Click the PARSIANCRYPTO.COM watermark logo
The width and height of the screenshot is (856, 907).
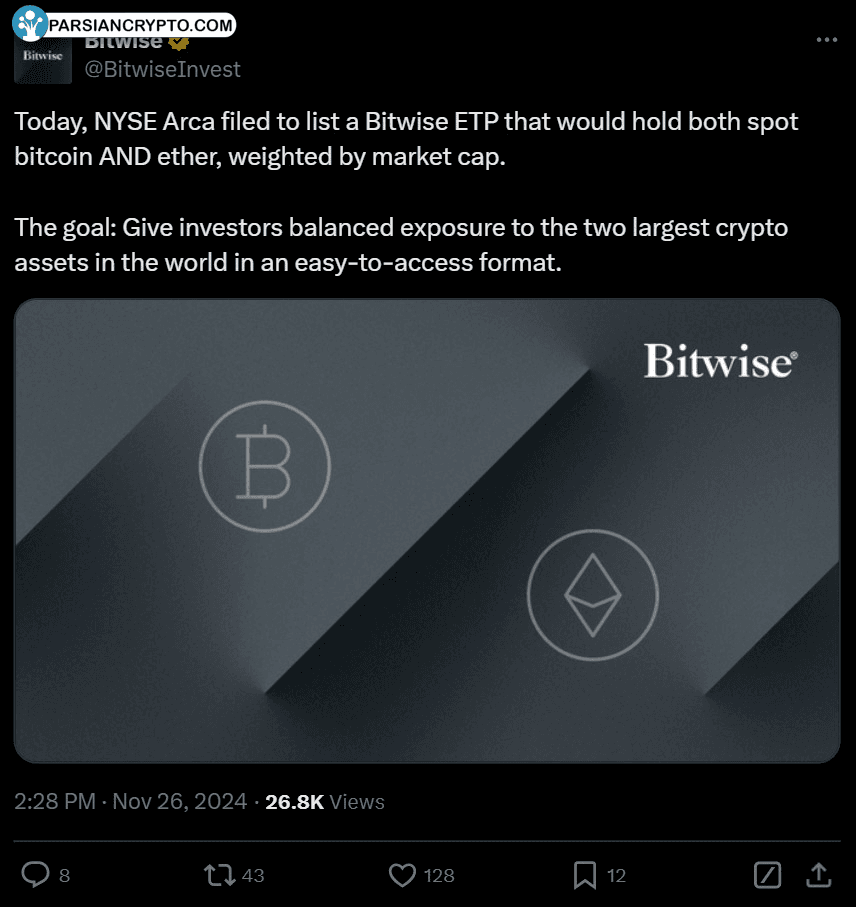124,24
